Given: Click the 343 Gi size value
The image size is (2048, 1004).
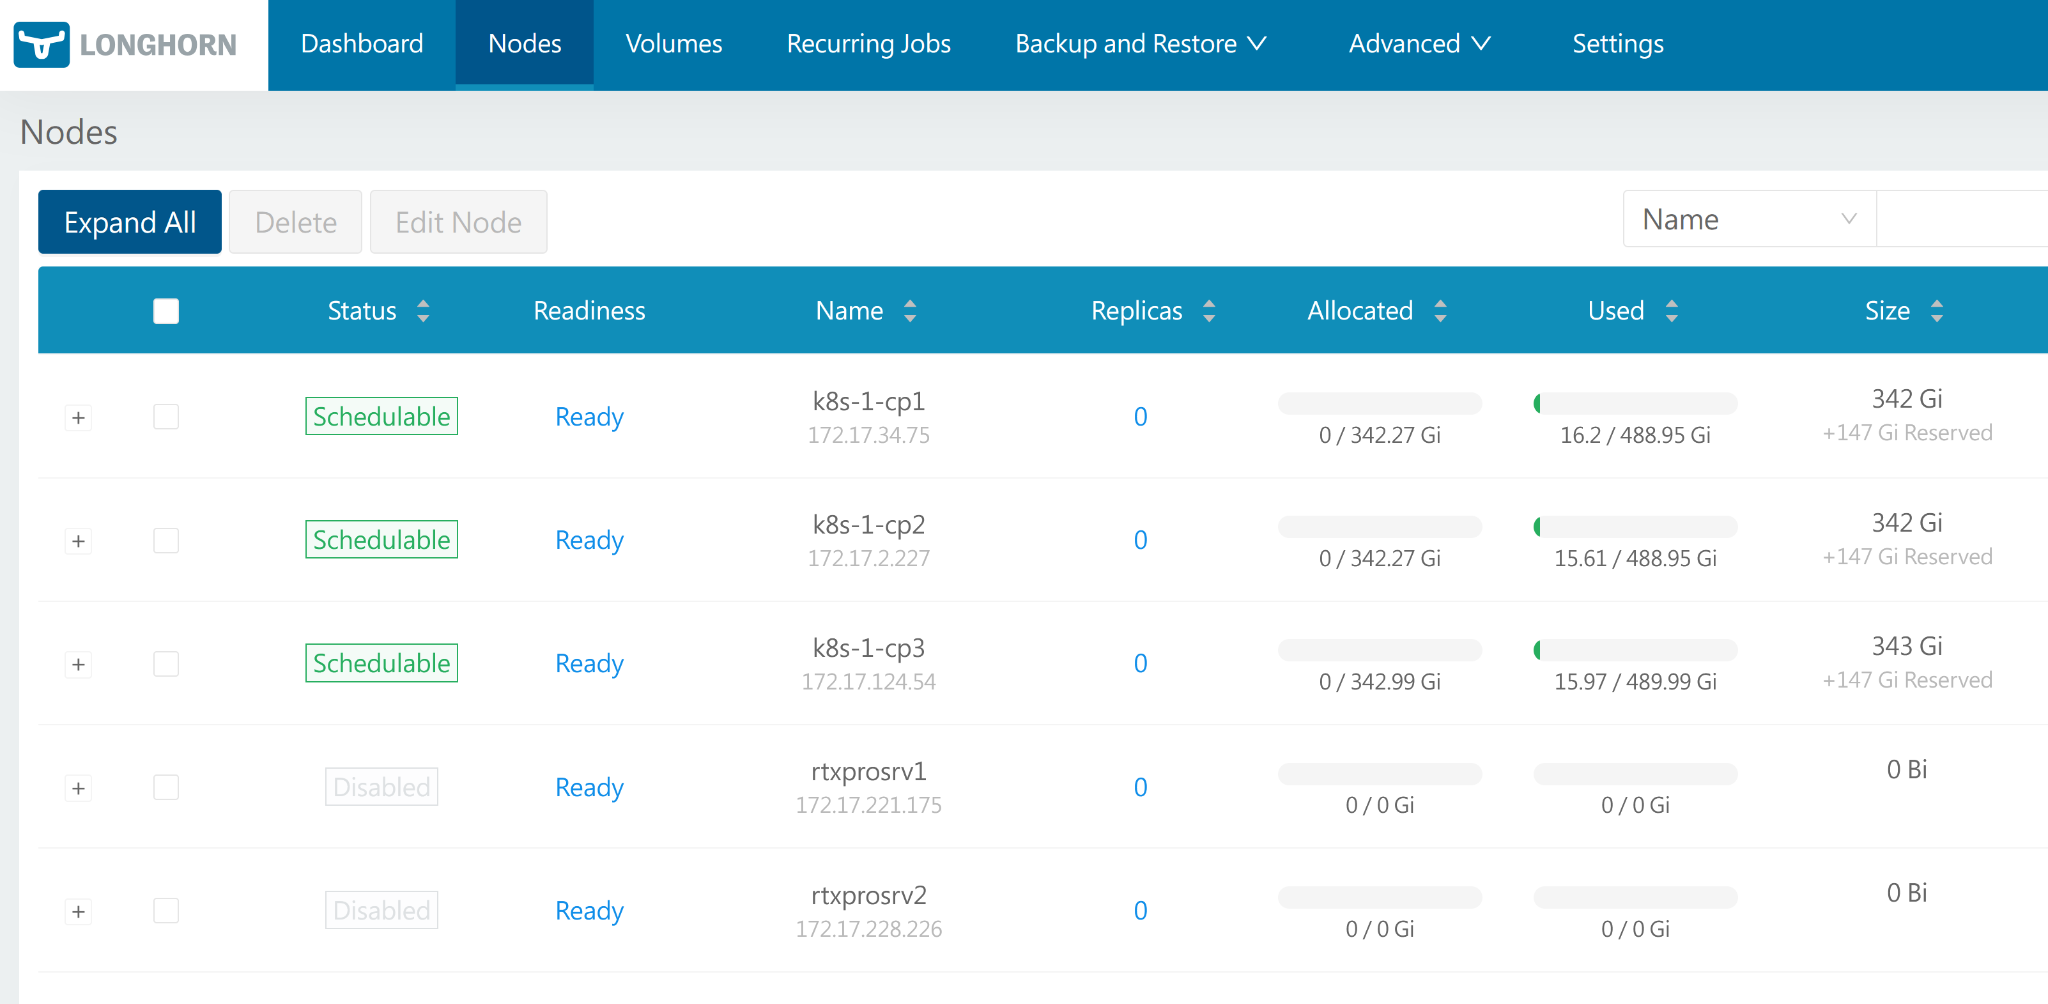Looking at the screenshot, I should (1907, 646).
